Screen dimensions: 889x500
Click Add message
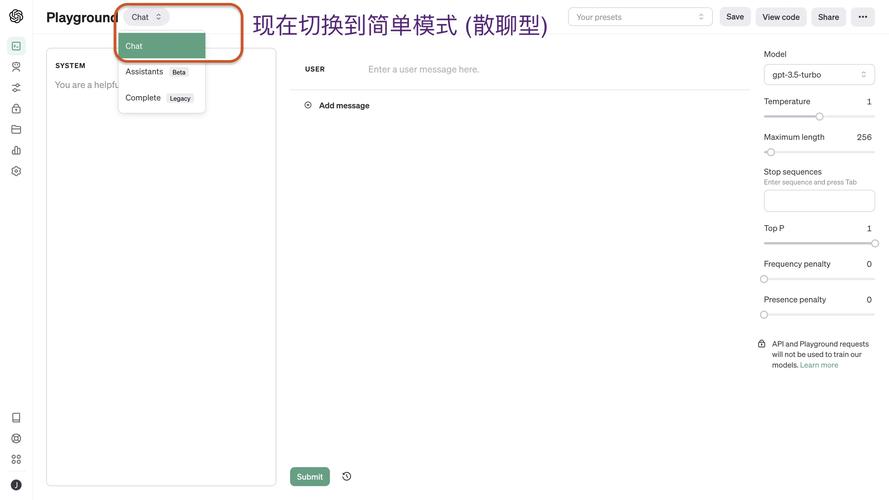coord(344,105)
